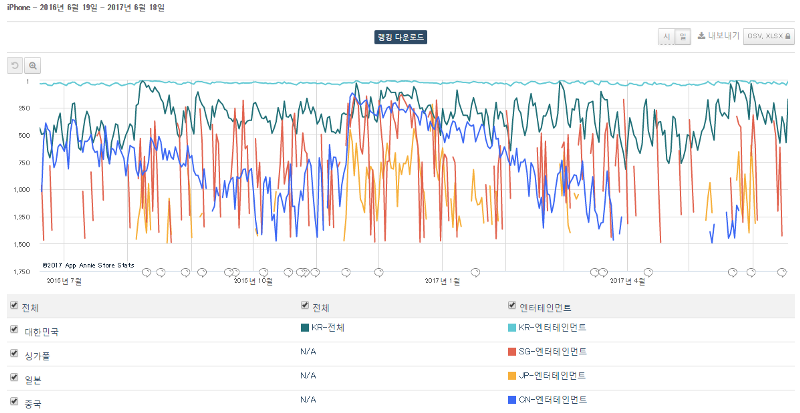Image resolution: width=800 pixels, height=413 pixels.
Task: Click the N/A cell in the 중국 row
Action: click(x=308, y=400)
